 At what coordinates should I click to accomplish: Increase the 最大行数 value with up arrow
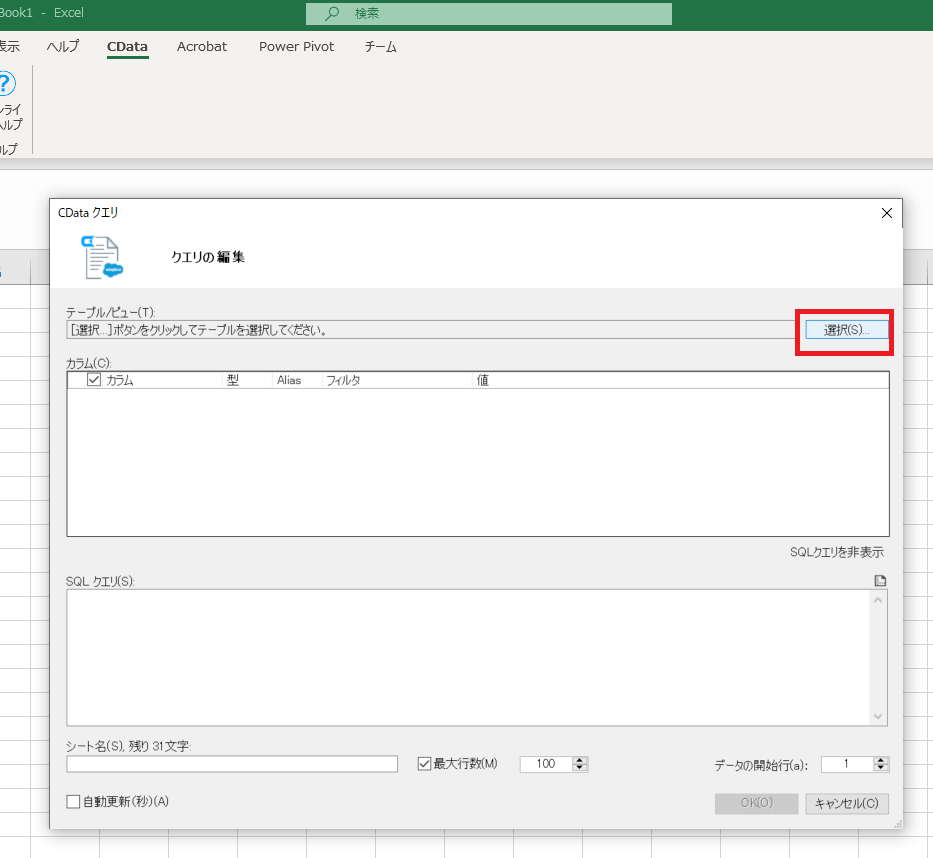pos(580,760)
